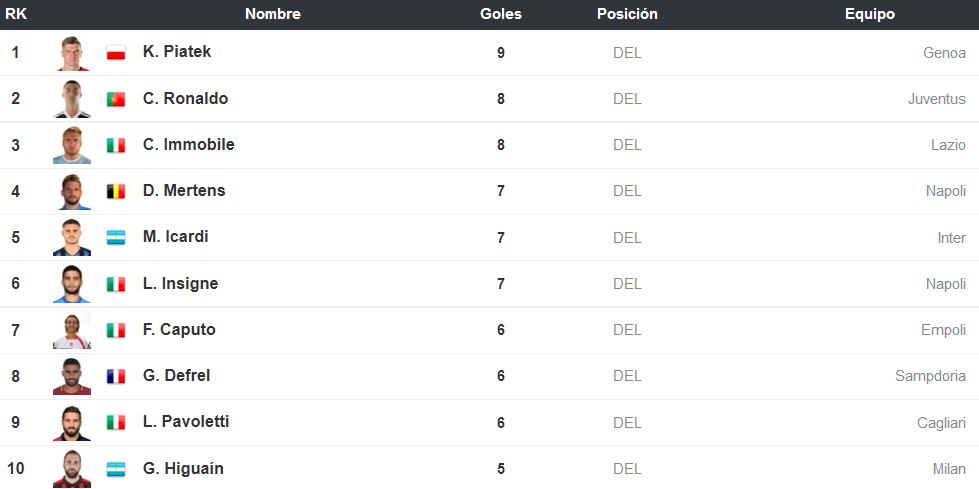Open the L. Pavoletti name link
Screen dimensions: 979x489
click(x=186, y=422)
